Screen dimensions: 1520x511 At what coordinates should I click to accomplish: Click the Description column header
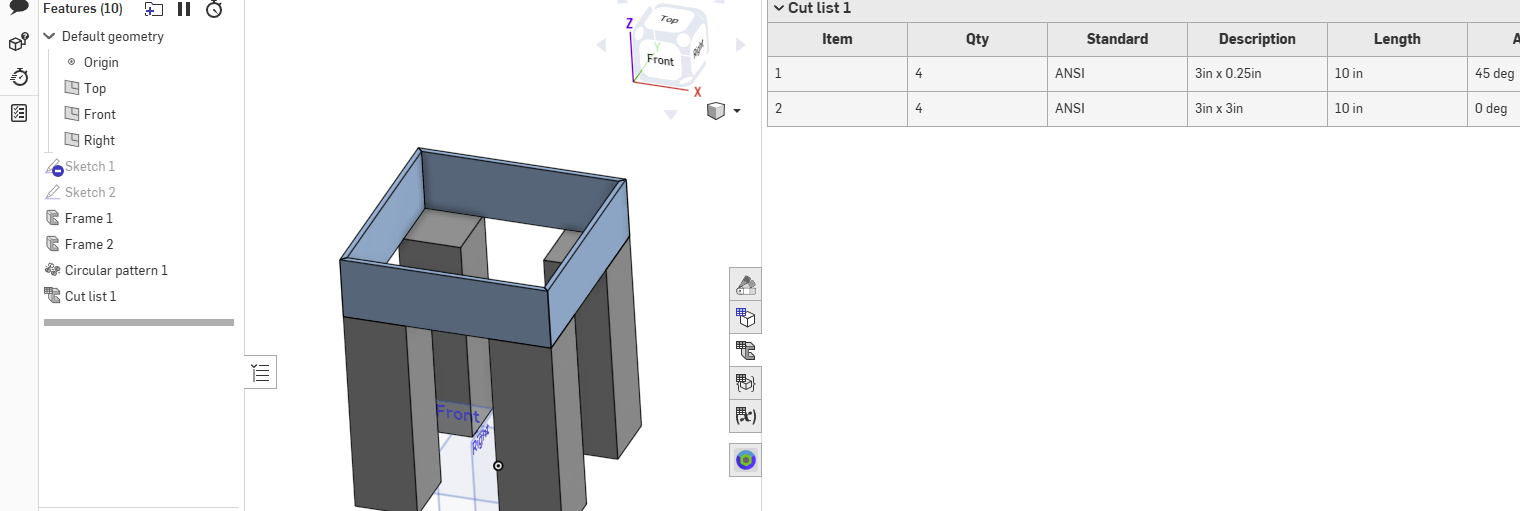click(1257, 39)
